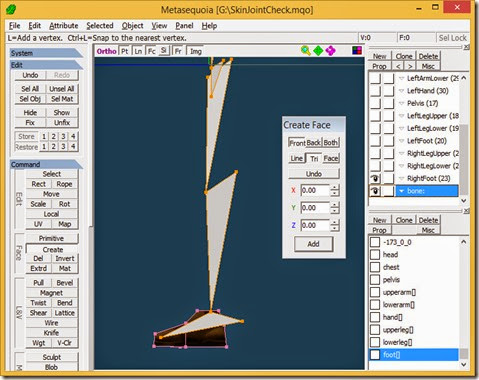Image resolution: width=479 pixels, height=380 pixels.
Task: Switch Ortho projection mode
Action: [x=106, y=51]
